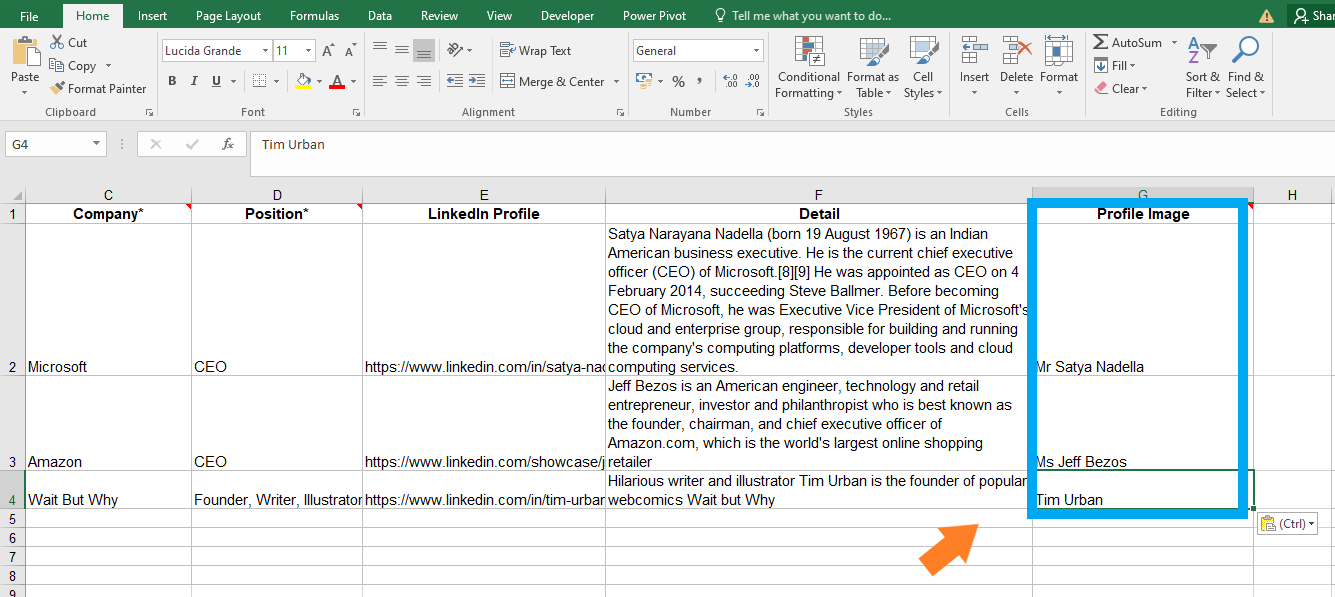Open the File tab
Screen dimensions: 1335x597
(29, 16)
